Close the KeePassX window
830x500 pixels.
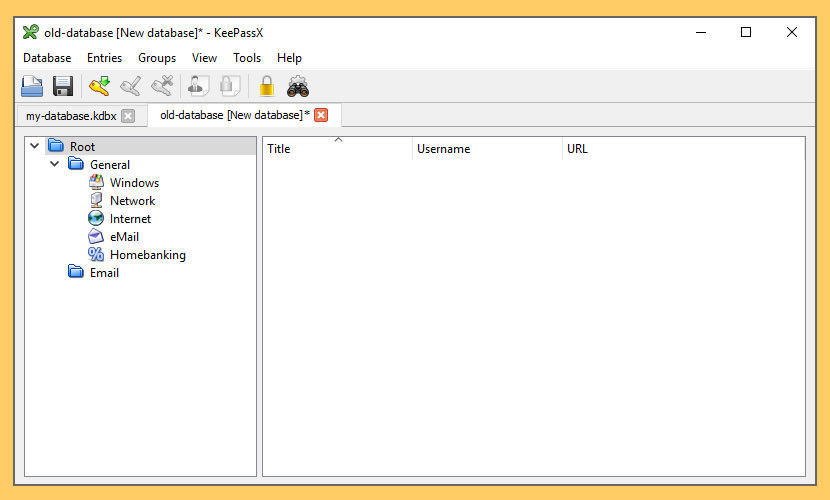[792, 32]
